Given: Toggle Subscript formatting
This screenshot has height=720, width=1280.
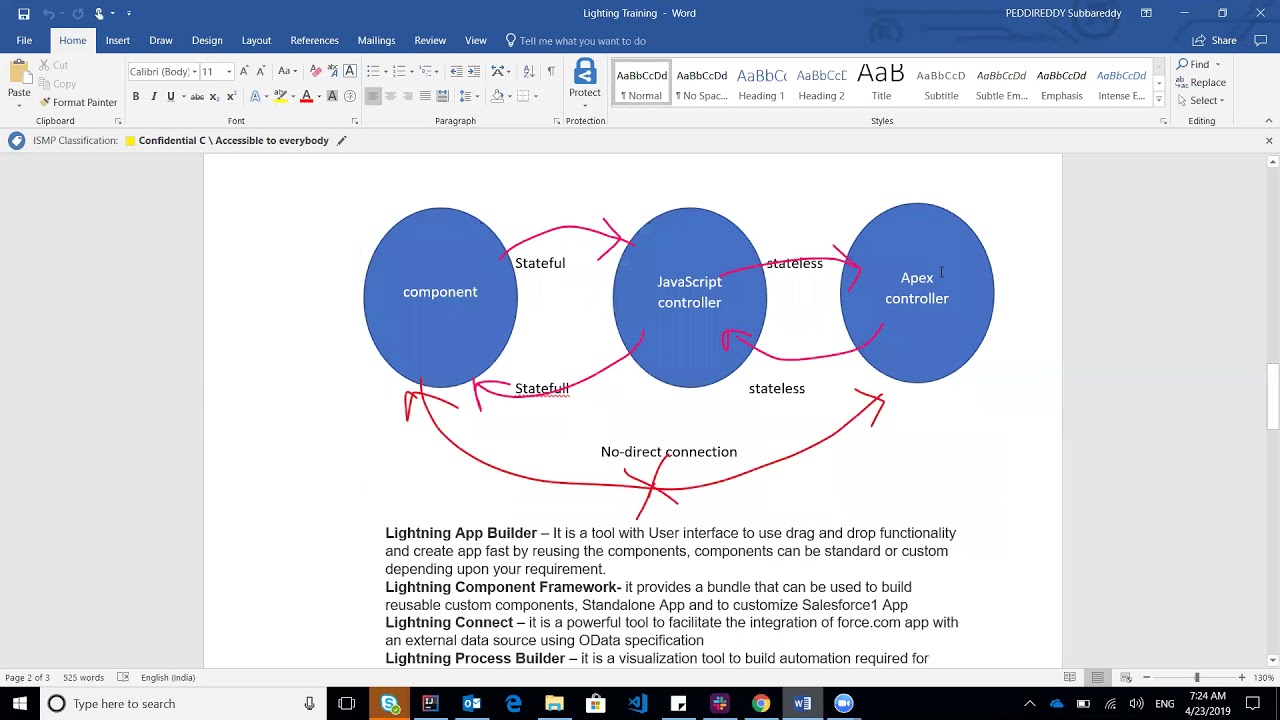Looking at the screenshot, I should point(214,96).
